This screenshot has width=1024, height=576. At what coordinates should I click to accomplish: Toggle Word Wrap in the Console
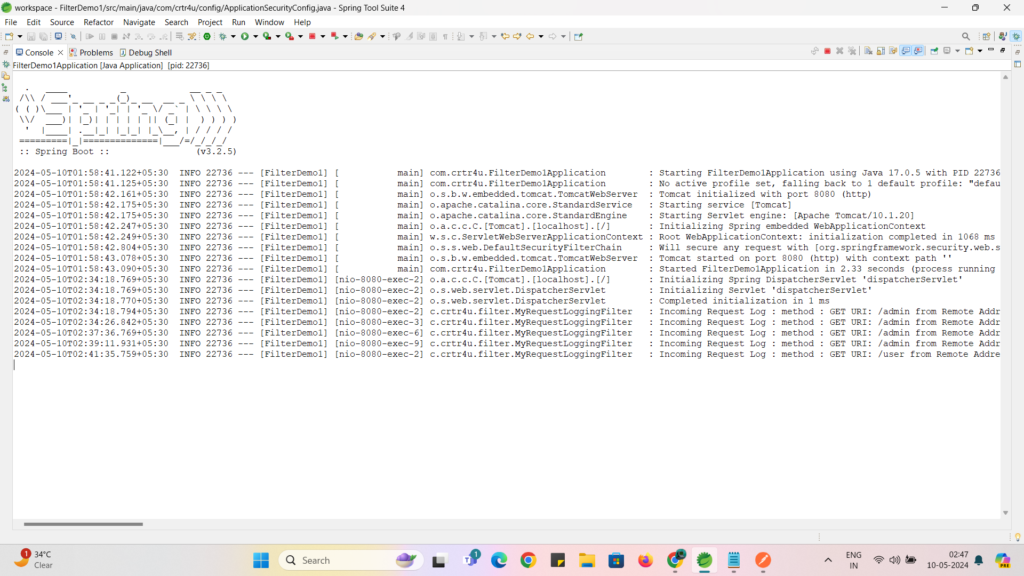click(893, 51)
